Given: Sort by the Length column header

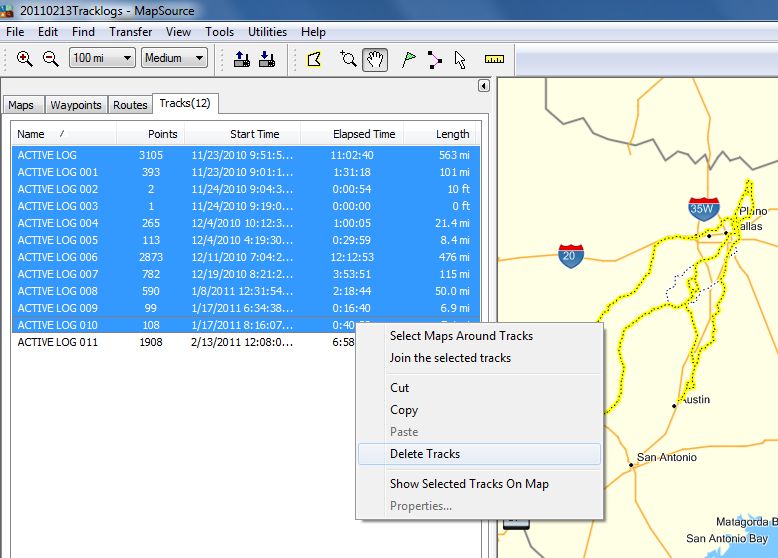Looking at the screenshot, I should point(440,134).
